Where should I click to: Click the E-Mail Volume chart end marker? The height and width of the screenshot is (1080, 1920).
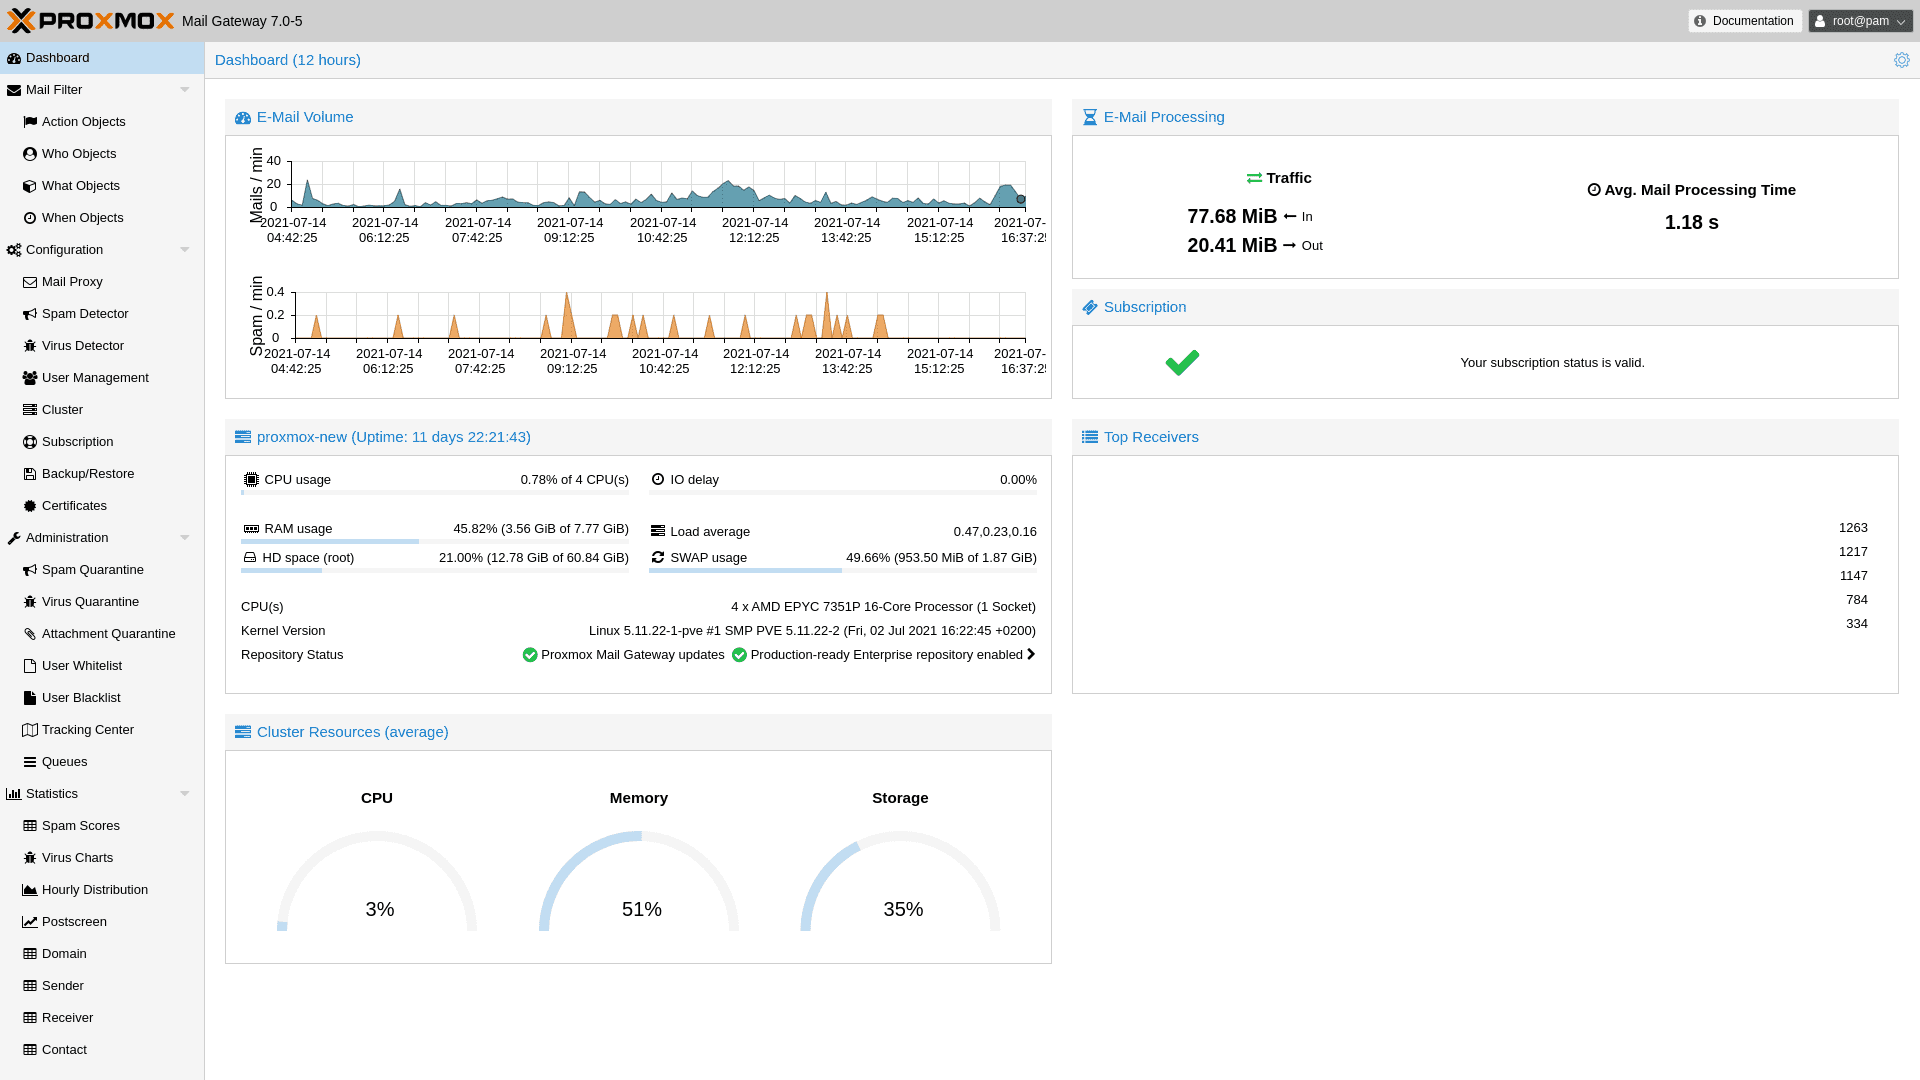1020,199
